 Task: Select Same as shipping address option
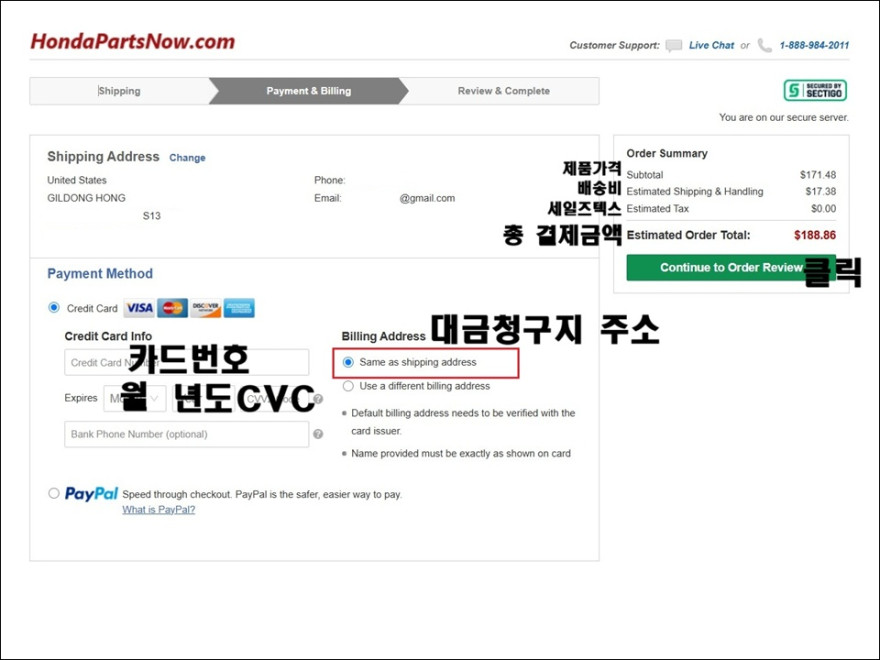(348, 363)
